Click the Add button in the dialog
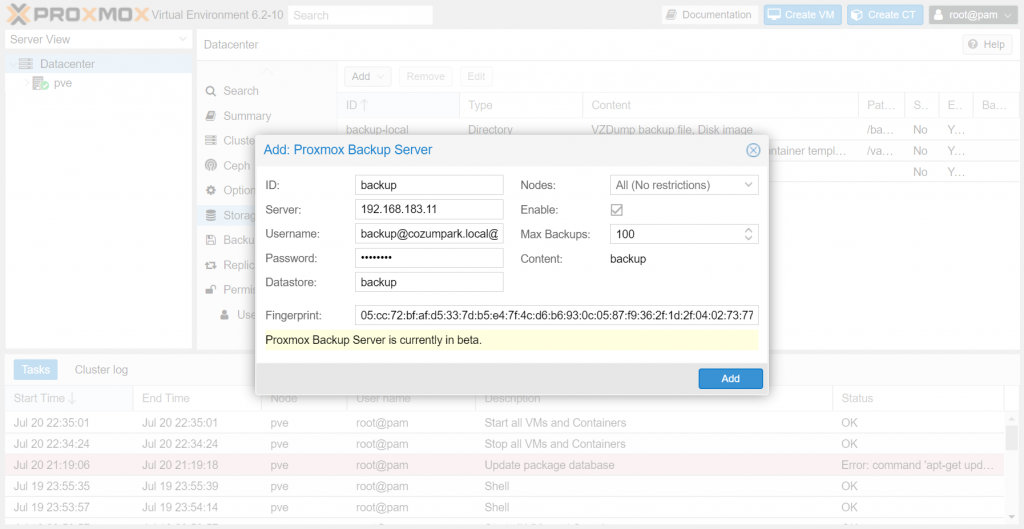Screen dimensions: 1024x529 click(x=730, y=379)
